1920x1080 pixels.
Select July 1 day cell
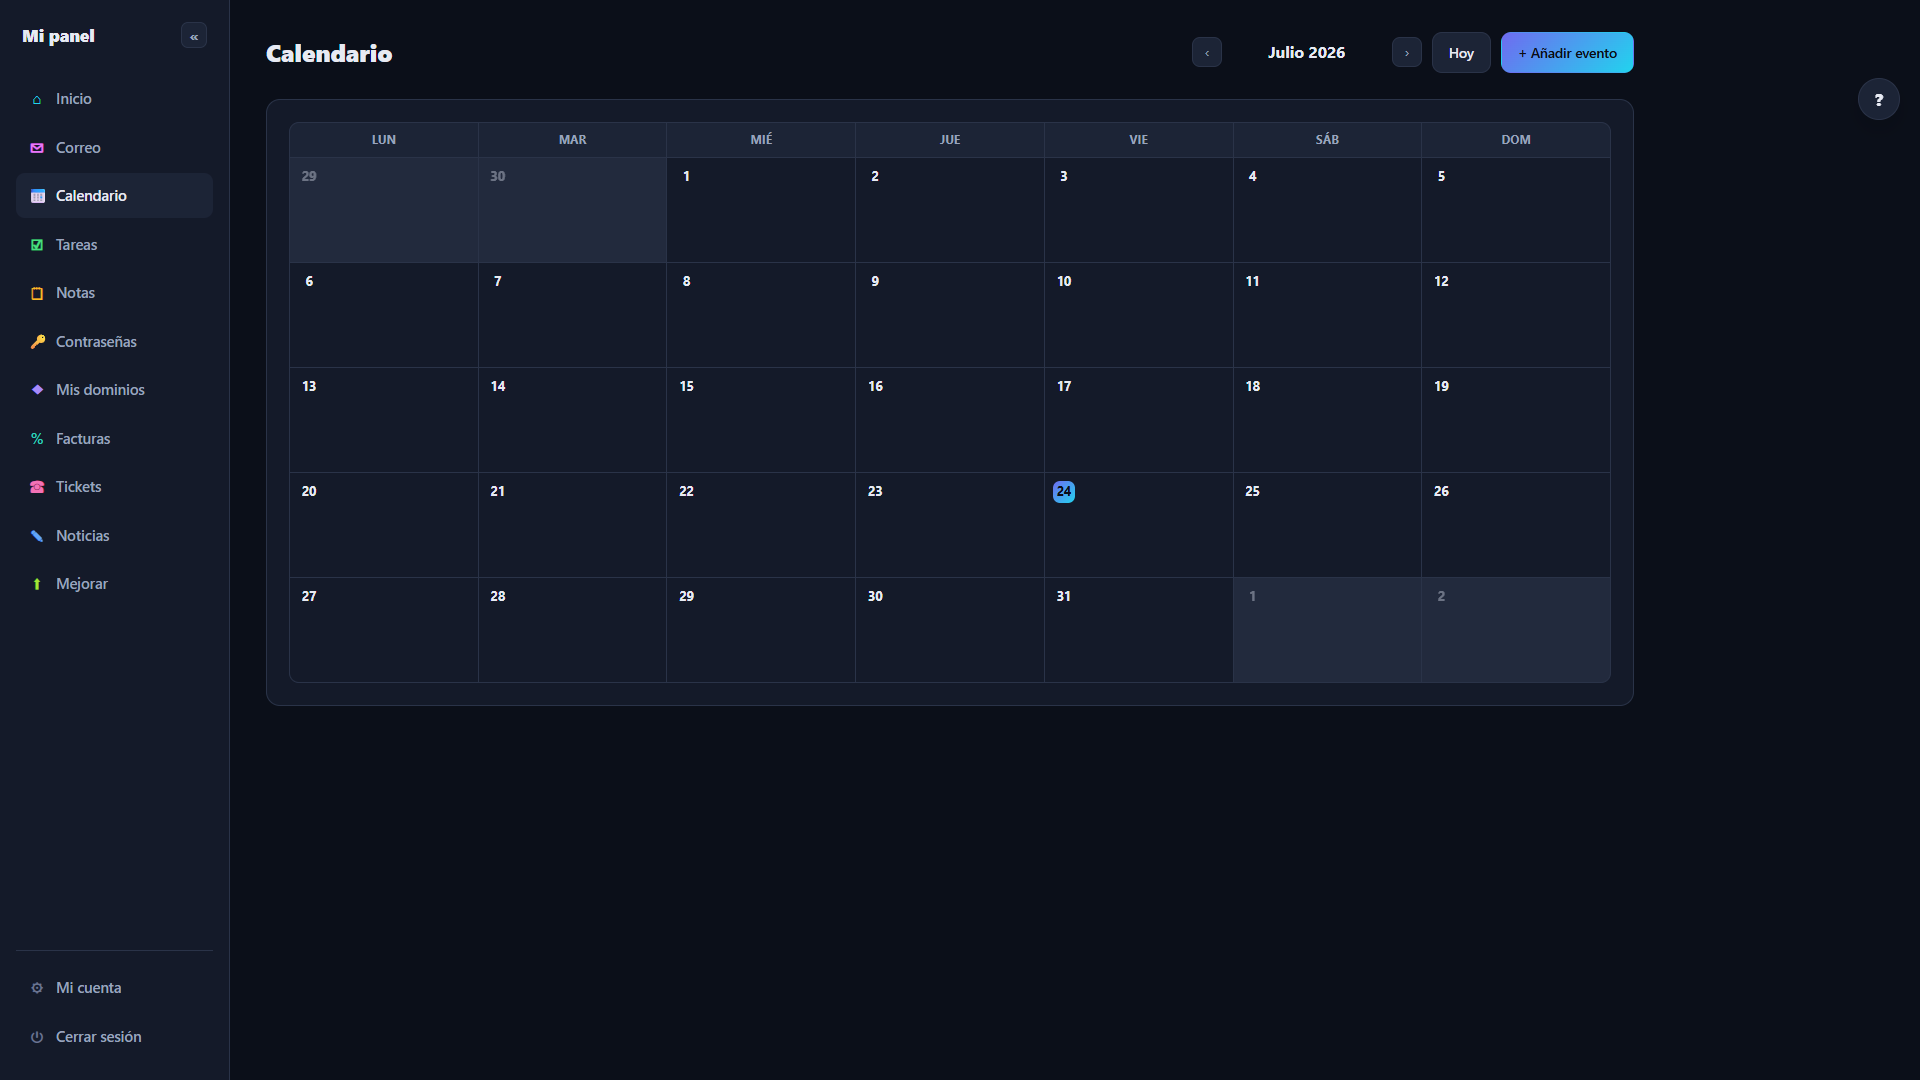[x=760, y=210]
